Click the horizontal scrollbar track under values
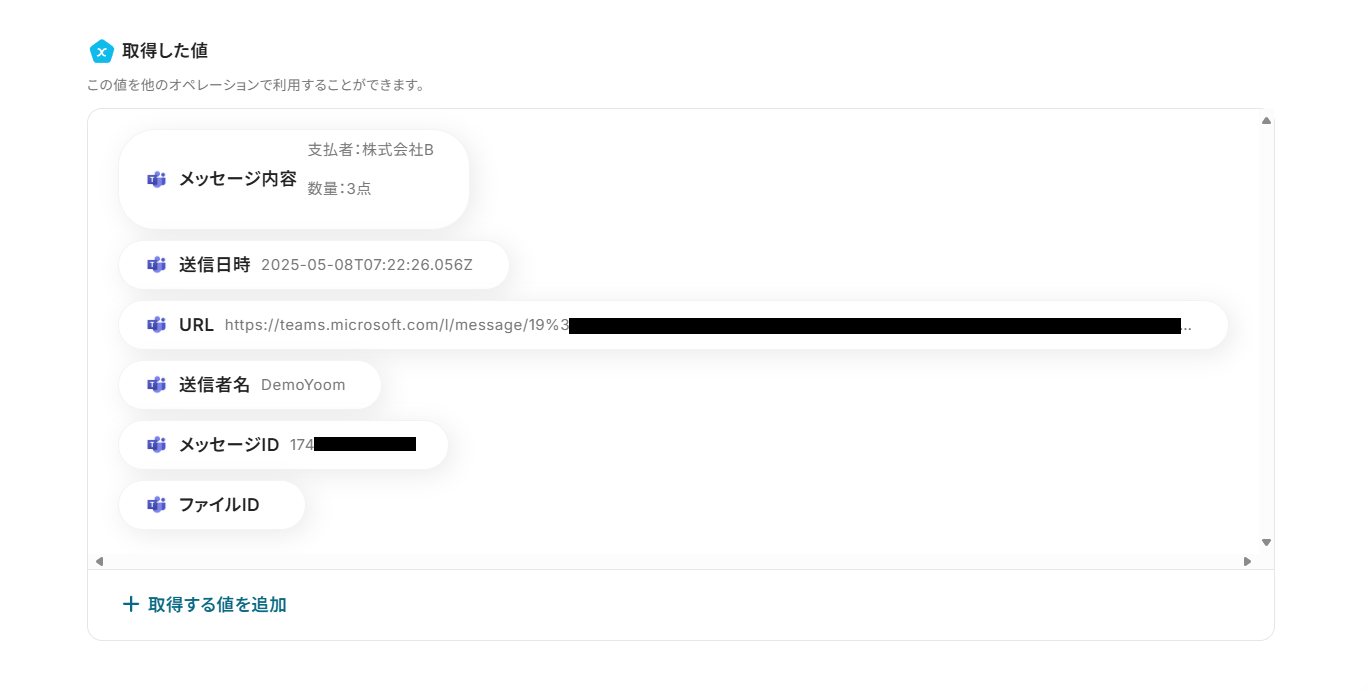This screenshot has width=1368, height=690. click(673, 561)
